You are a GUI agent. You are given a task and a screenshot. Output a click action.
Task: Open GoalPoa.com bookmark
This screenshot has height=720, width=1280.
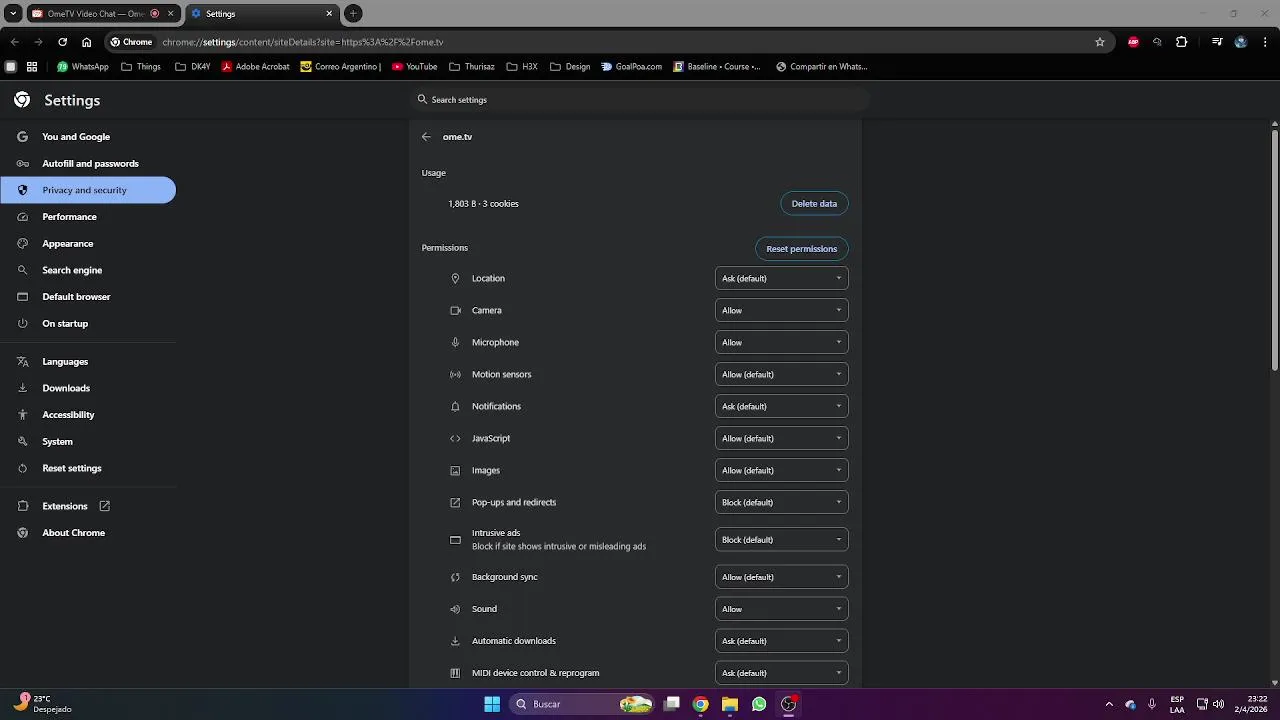click(x=632, y=67)
